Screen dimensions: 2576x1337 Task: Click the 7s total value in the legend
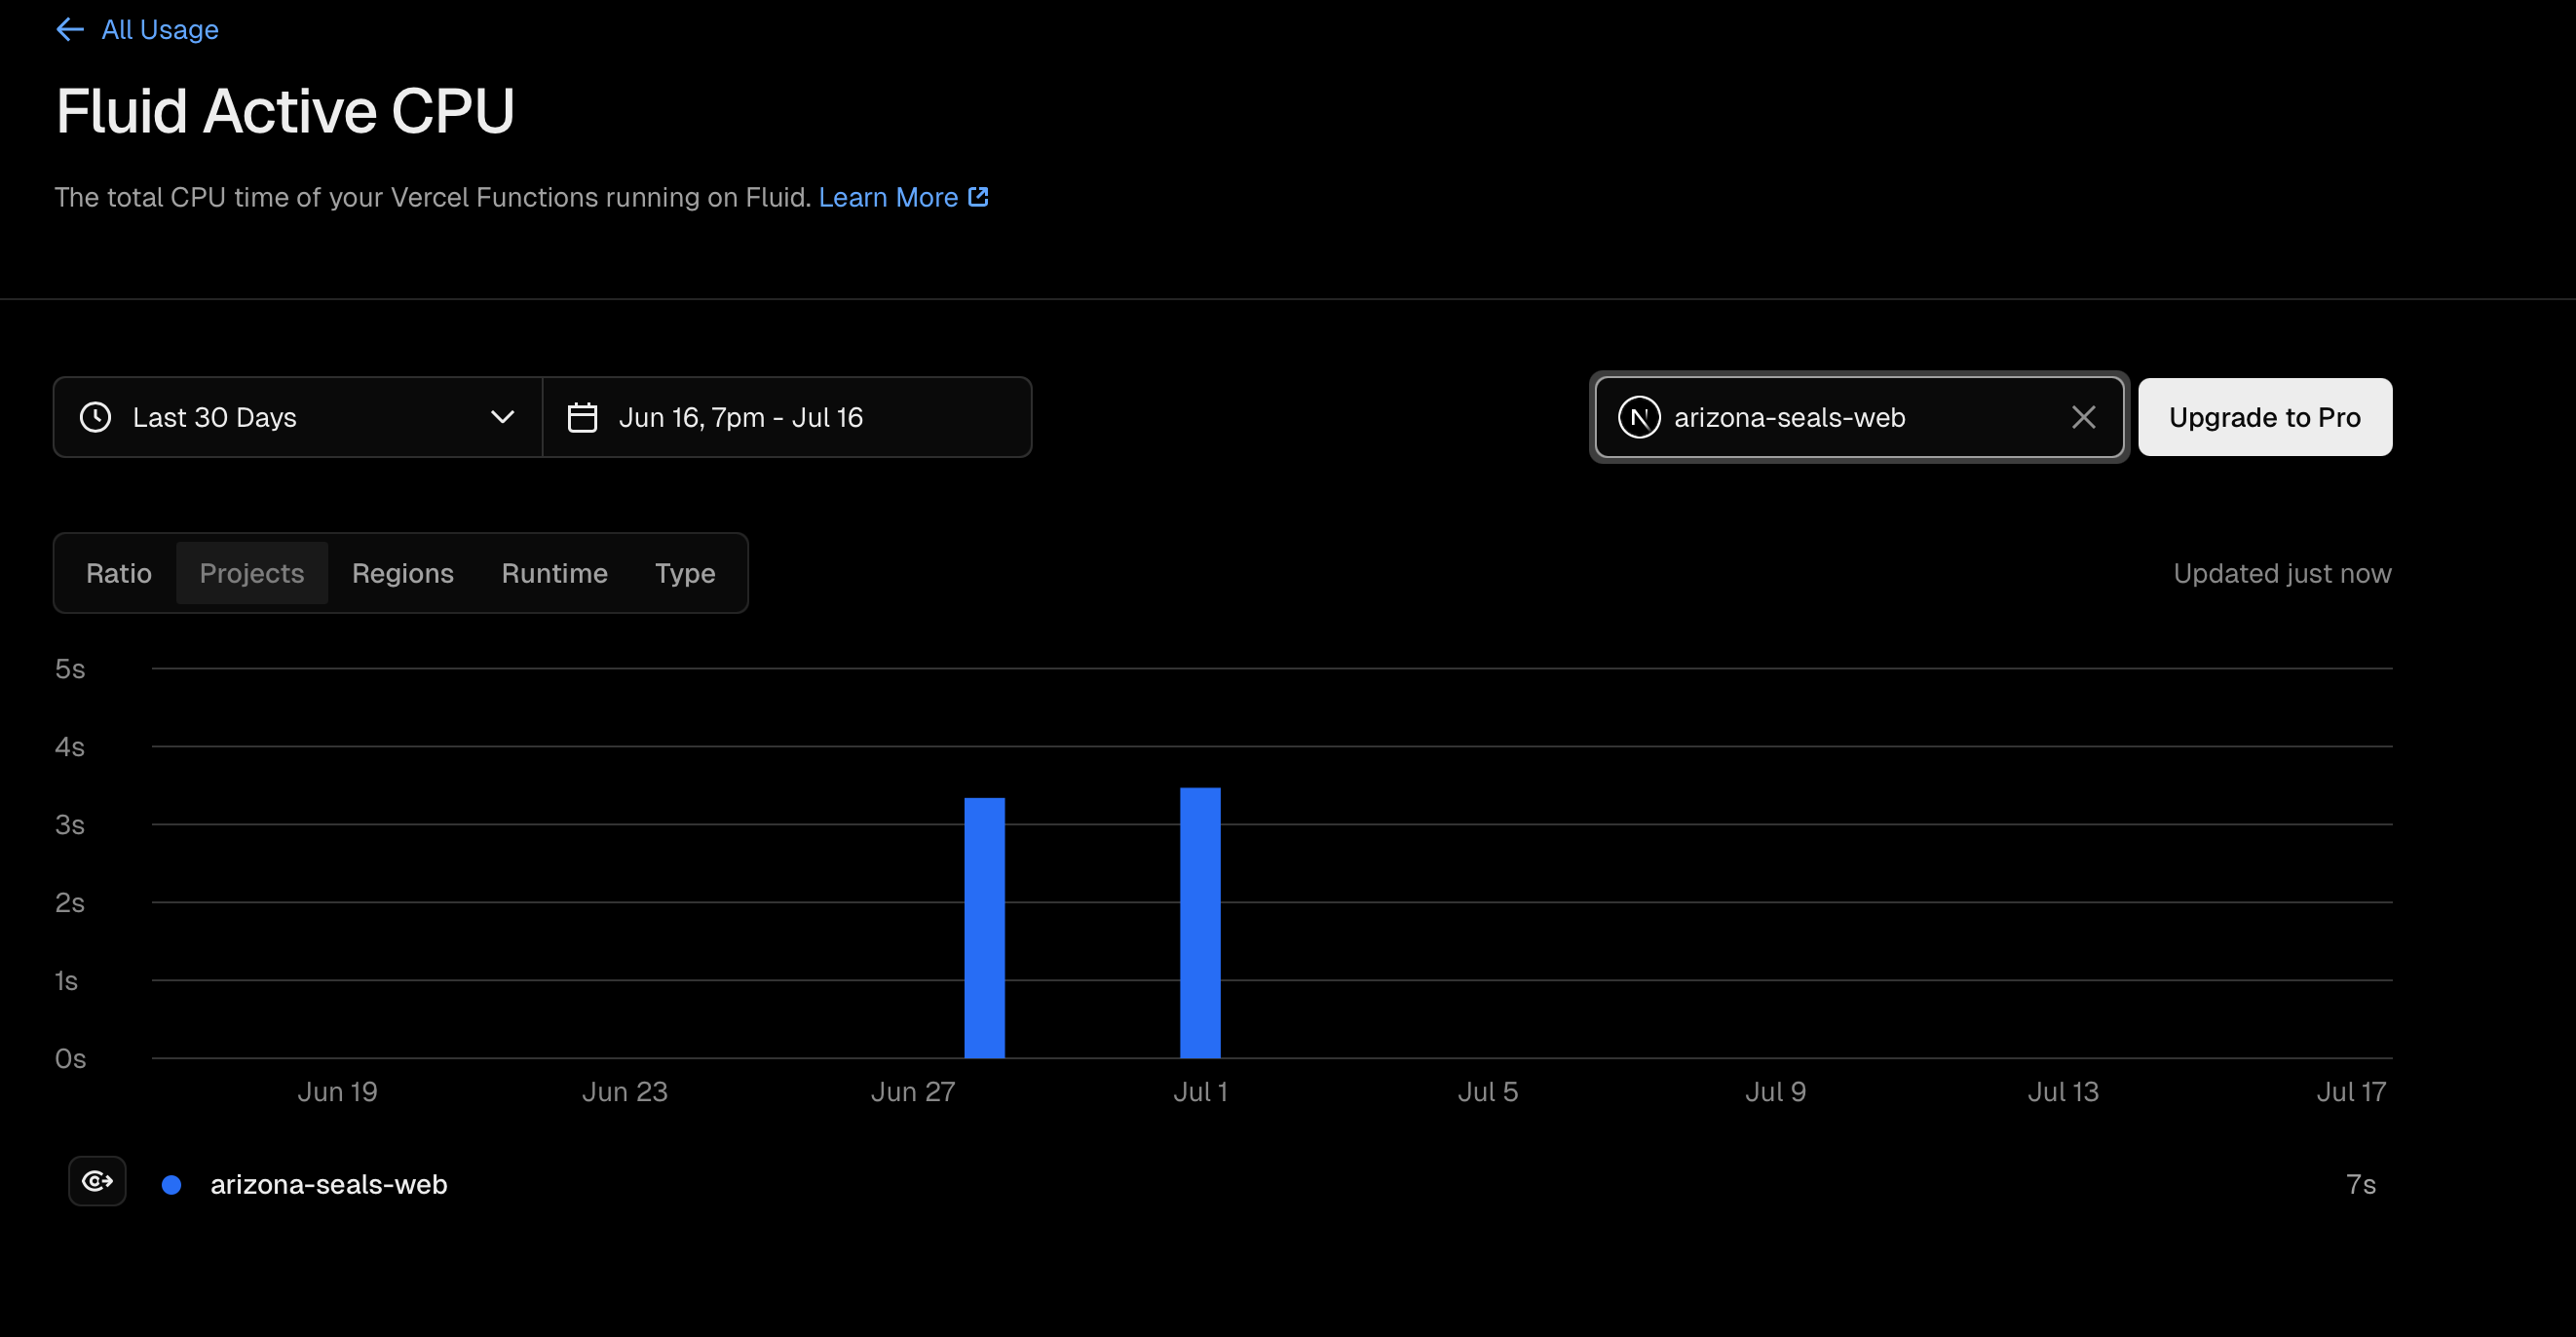tap(2361, 1185)
